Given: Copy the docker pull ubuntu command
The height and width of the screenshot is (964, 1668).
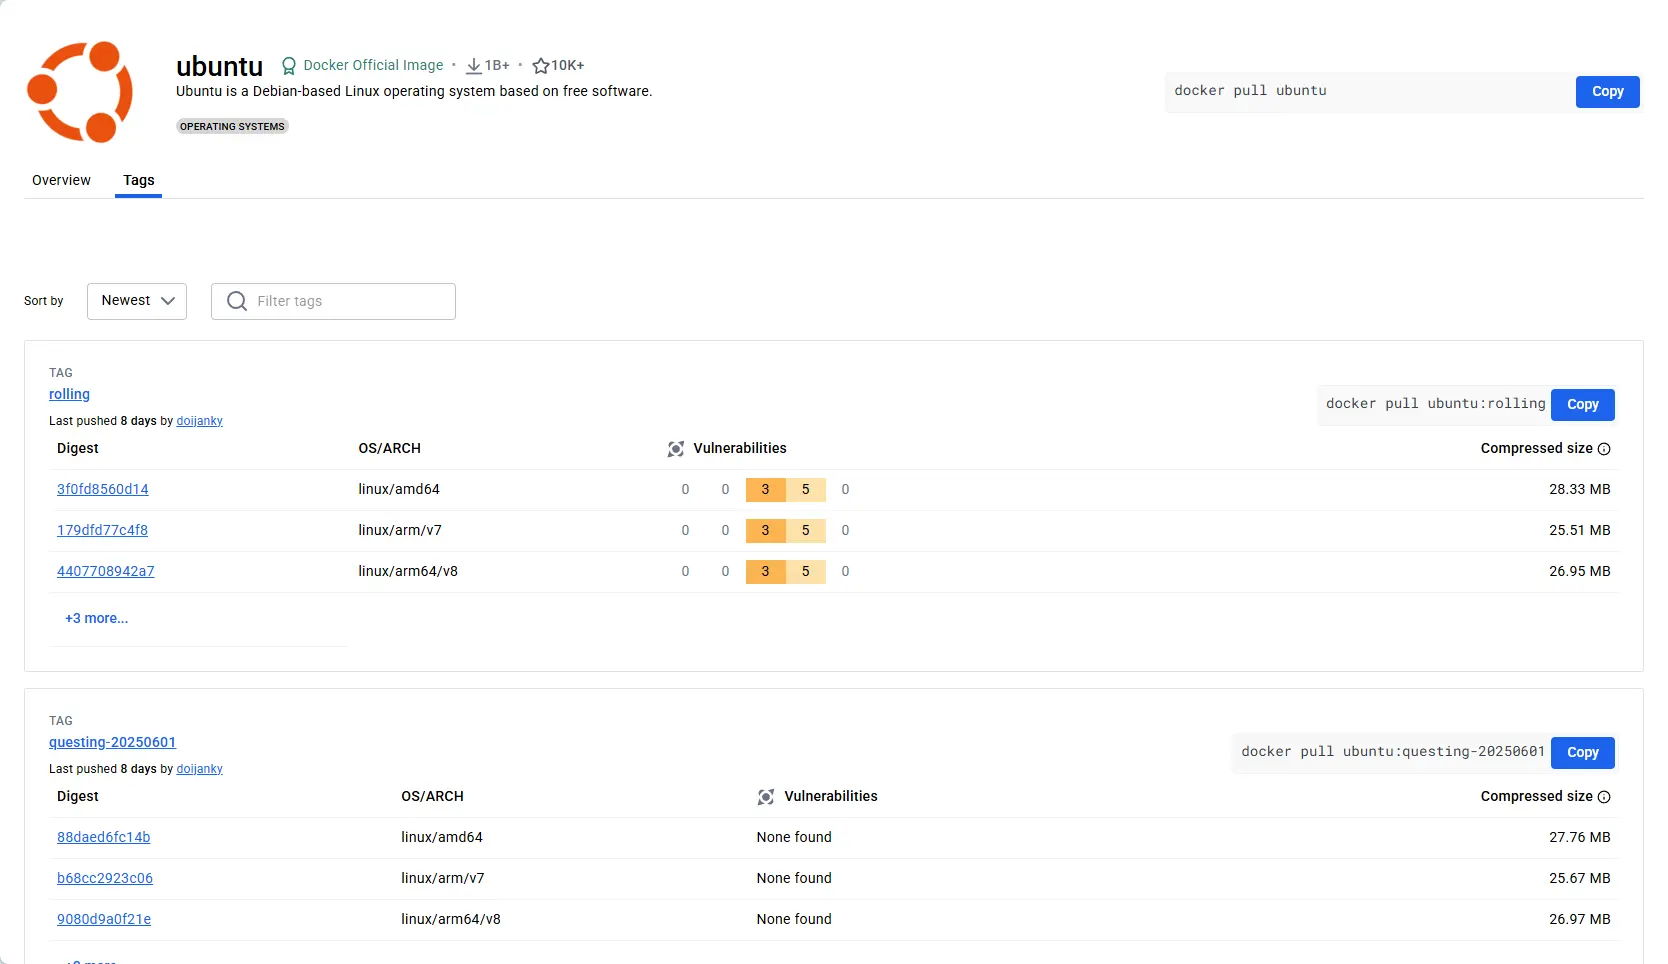Looking at the screenshot, I should coord(1607,92).
